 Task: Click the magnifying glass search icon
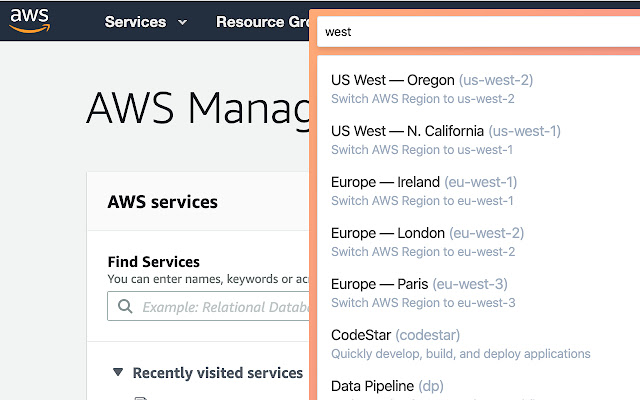coord(125,307)
